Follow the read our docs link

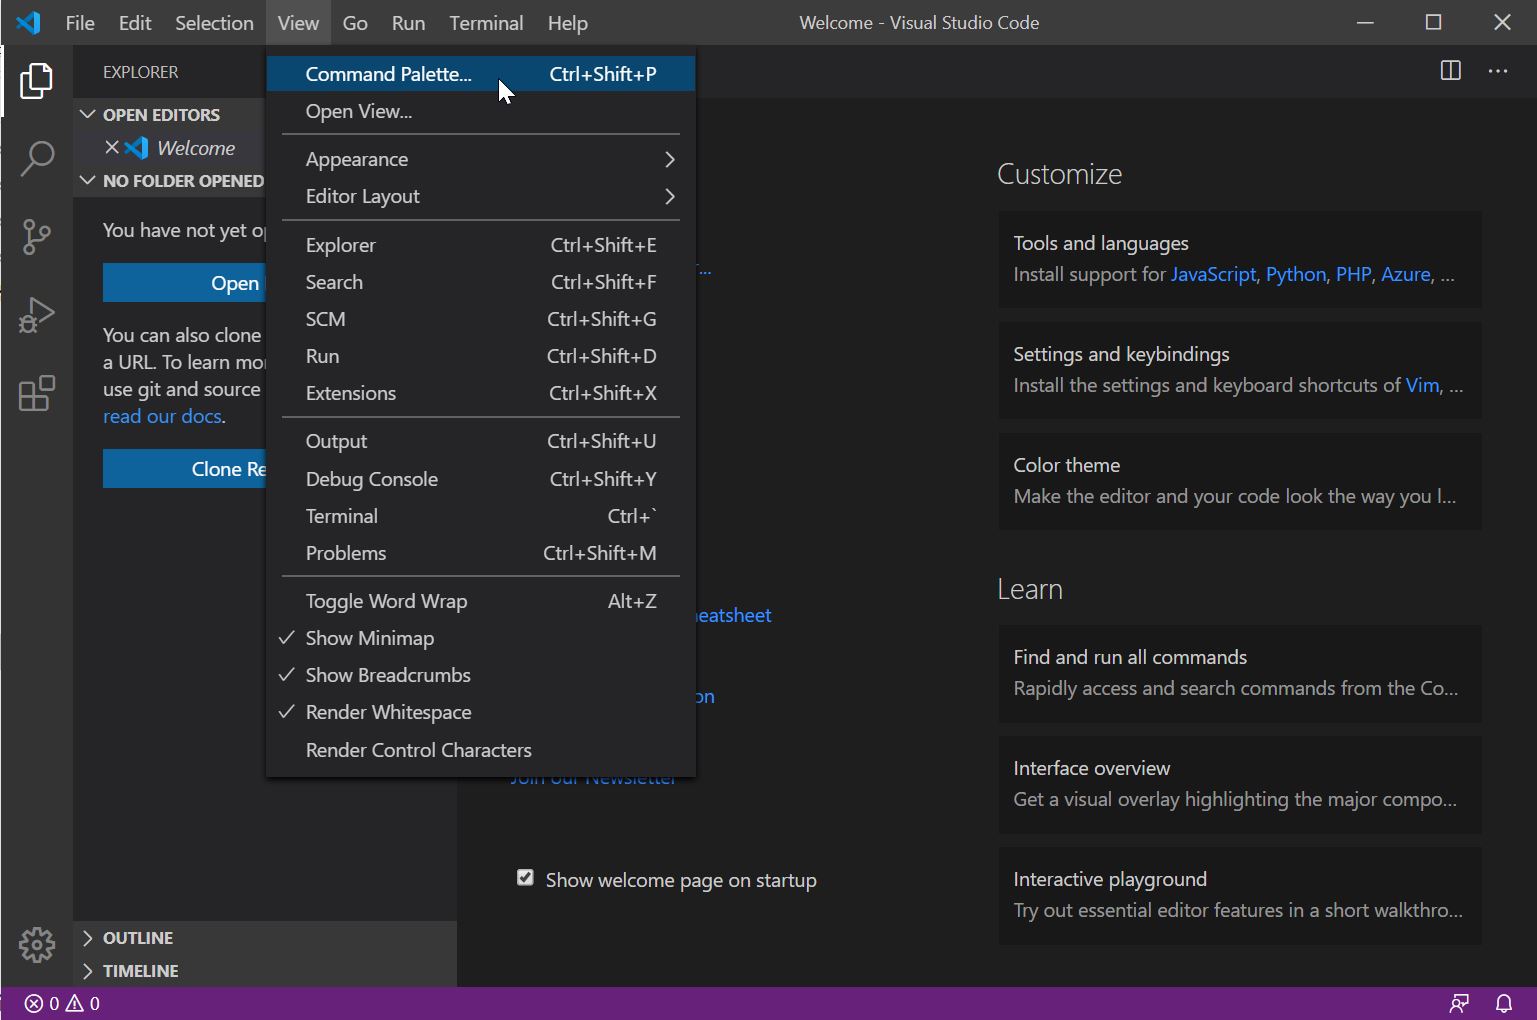tap(162, 416)
